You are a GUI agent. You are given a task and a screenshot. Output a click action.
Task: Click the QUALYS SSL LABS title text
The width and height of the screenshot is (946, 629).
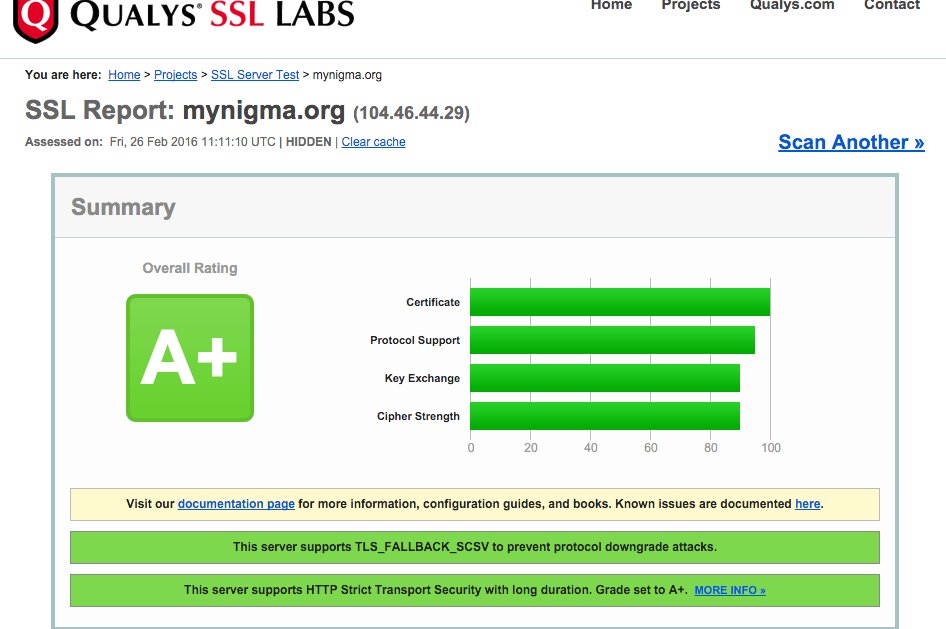(x=212, y=14)
